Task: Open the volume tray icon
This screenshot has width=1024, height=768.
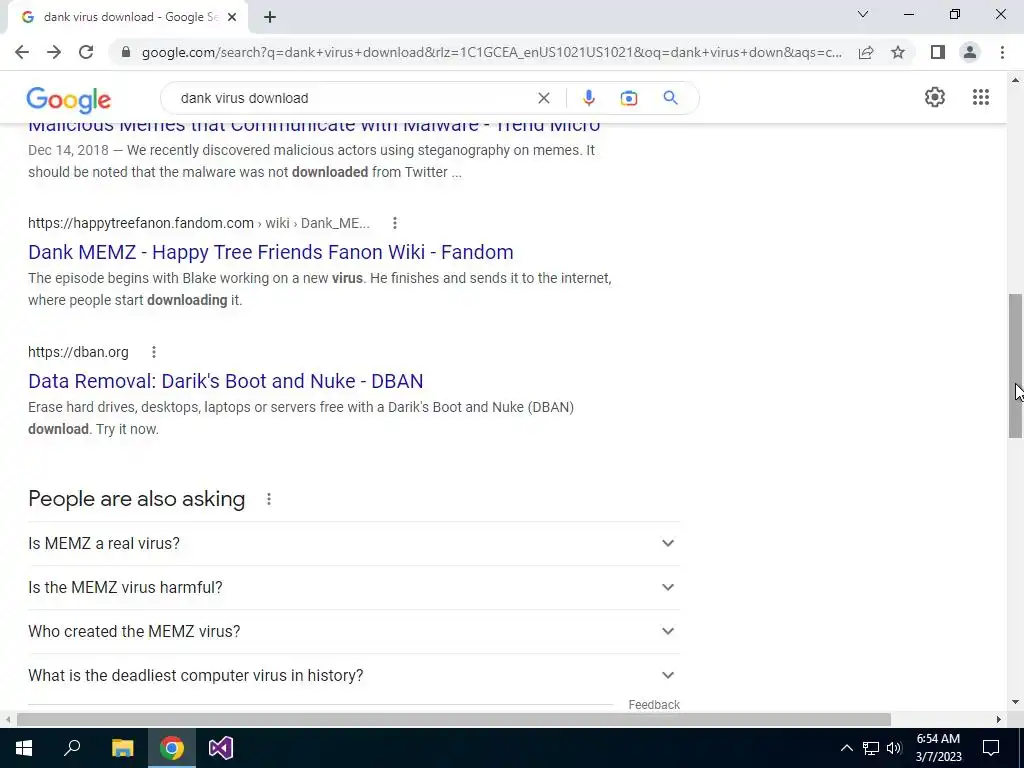Action: (x=894, y=748)
